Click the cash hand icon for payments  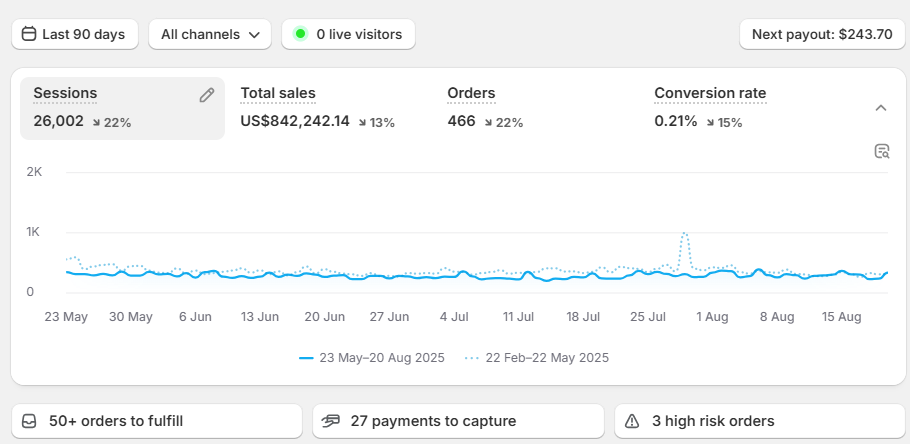(x=331, y=421)
